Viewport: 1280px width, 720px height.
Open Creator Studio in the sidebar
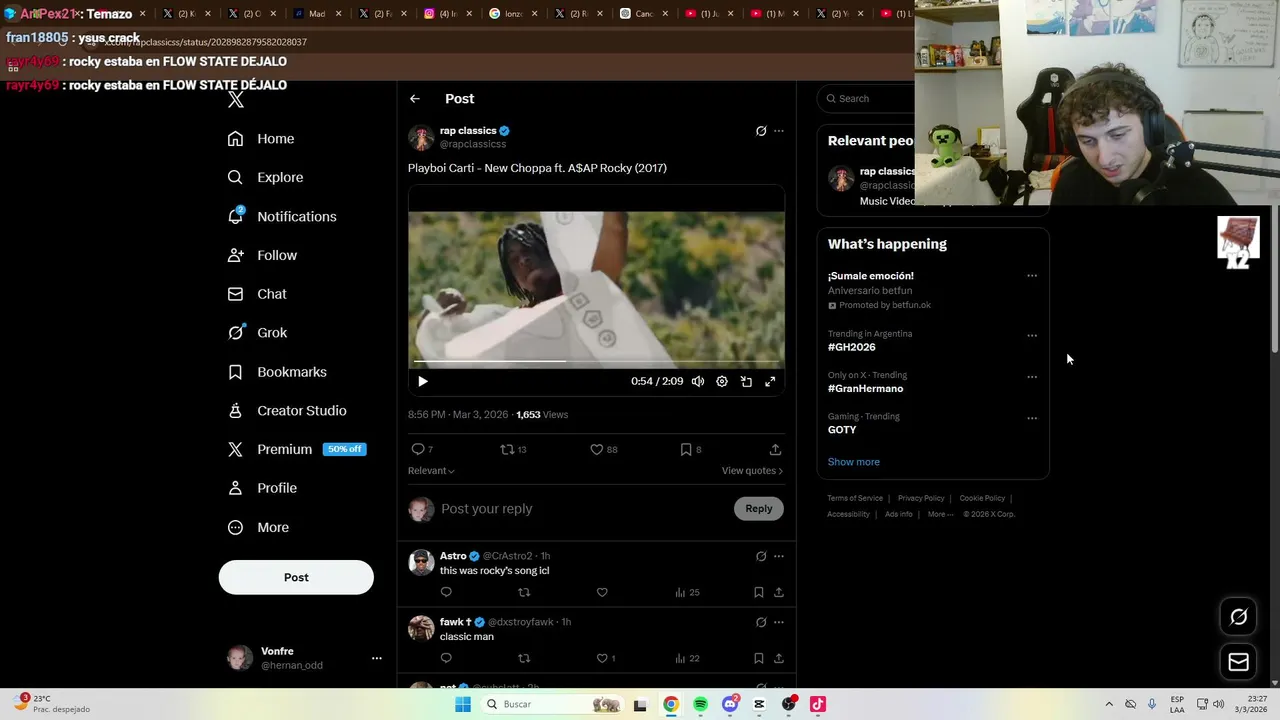287,411
